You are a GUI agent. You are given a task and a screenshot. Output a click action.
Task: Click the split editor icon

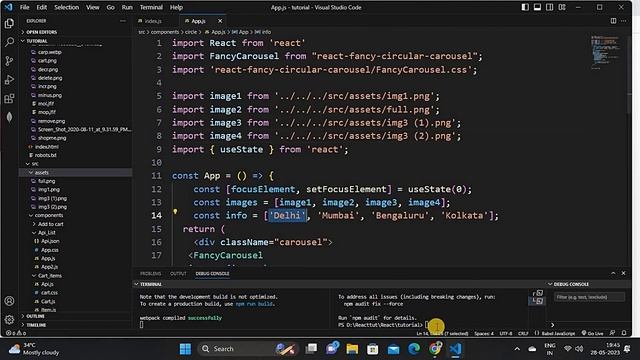point(613,21)
